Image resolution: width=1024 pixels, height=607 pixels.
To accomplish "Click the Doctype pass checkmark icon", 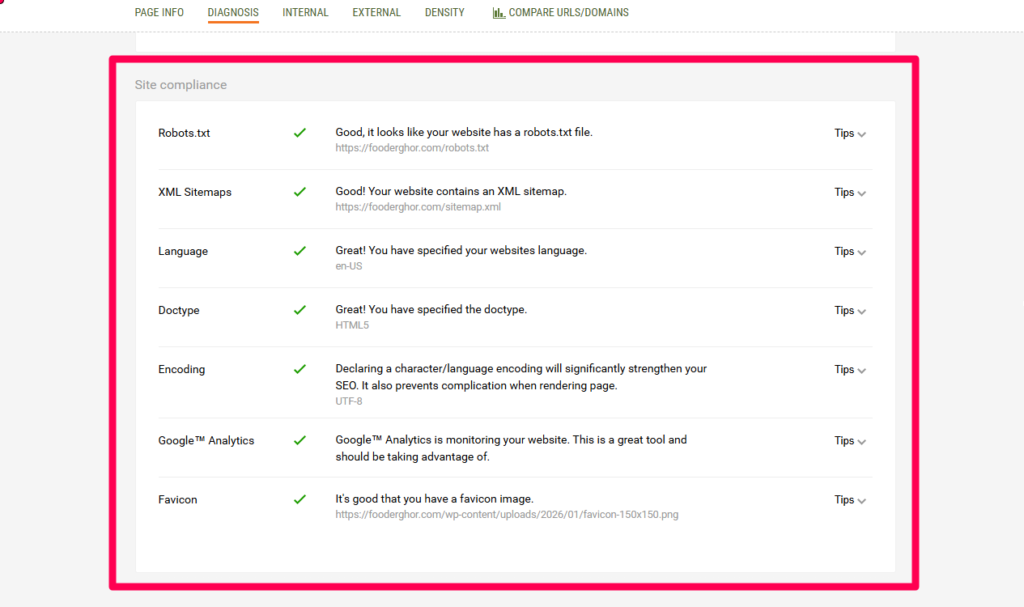I will click(299, 310).
